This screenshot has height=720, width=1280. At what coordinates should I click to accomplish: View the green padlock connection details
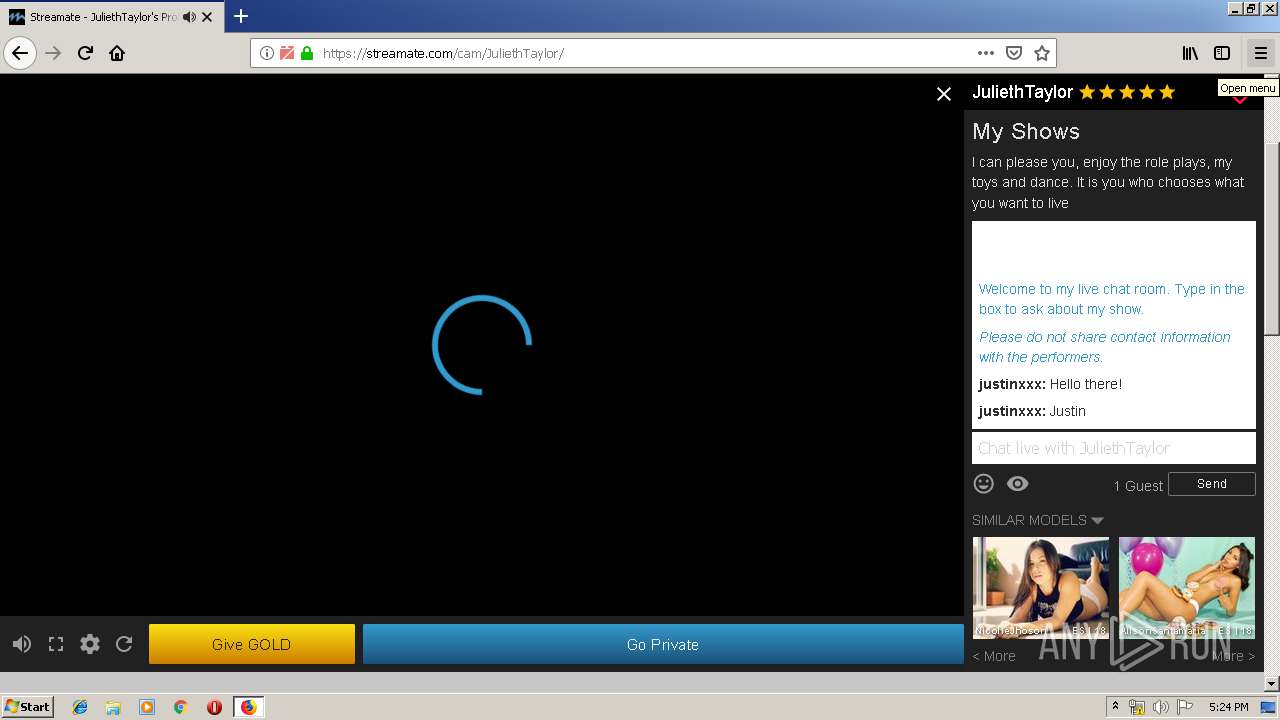[307, 53]
